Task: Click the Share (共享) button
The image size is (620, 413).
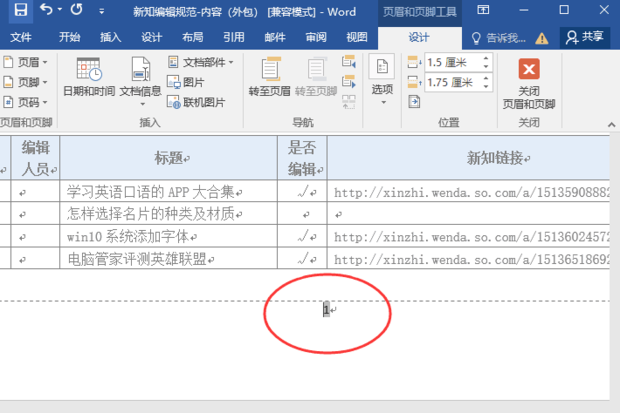Action: click(x=585, y=37)
